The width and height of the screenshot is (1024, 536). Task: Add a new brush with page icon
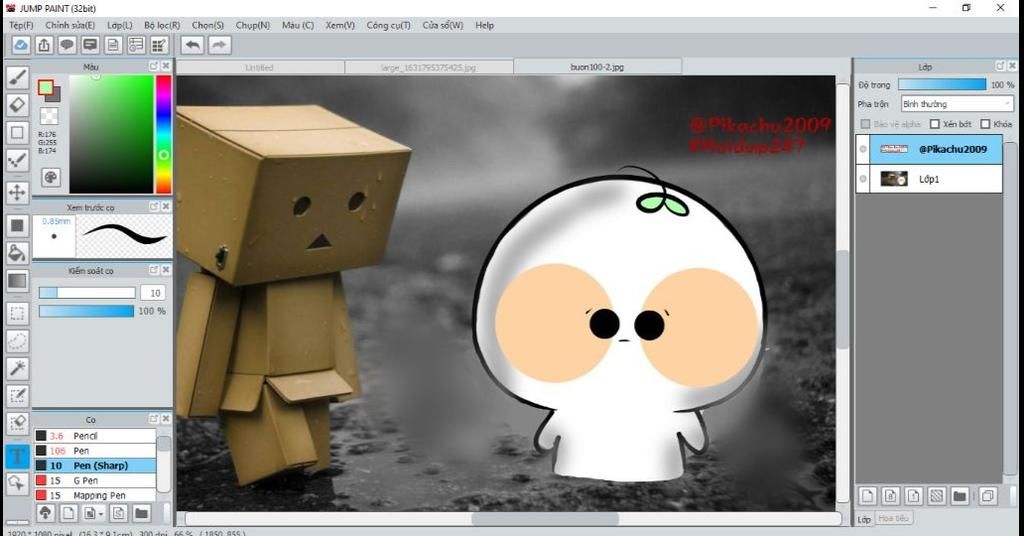click(x=68, y=513)
